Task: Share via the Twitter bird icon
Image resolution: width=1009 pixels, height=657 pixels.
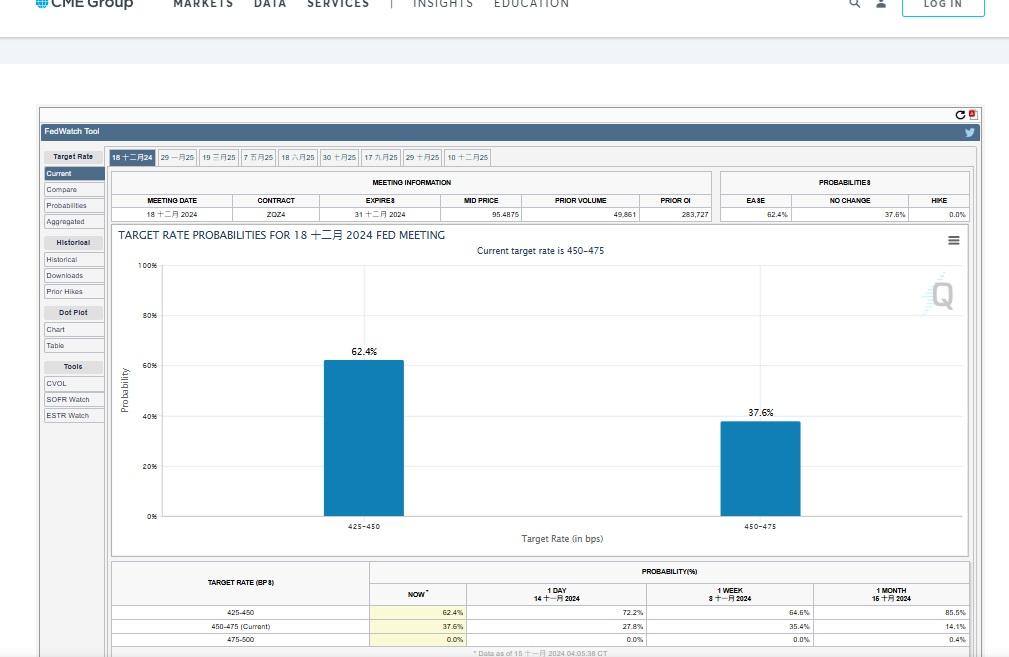Action: [x=969, y=132]
